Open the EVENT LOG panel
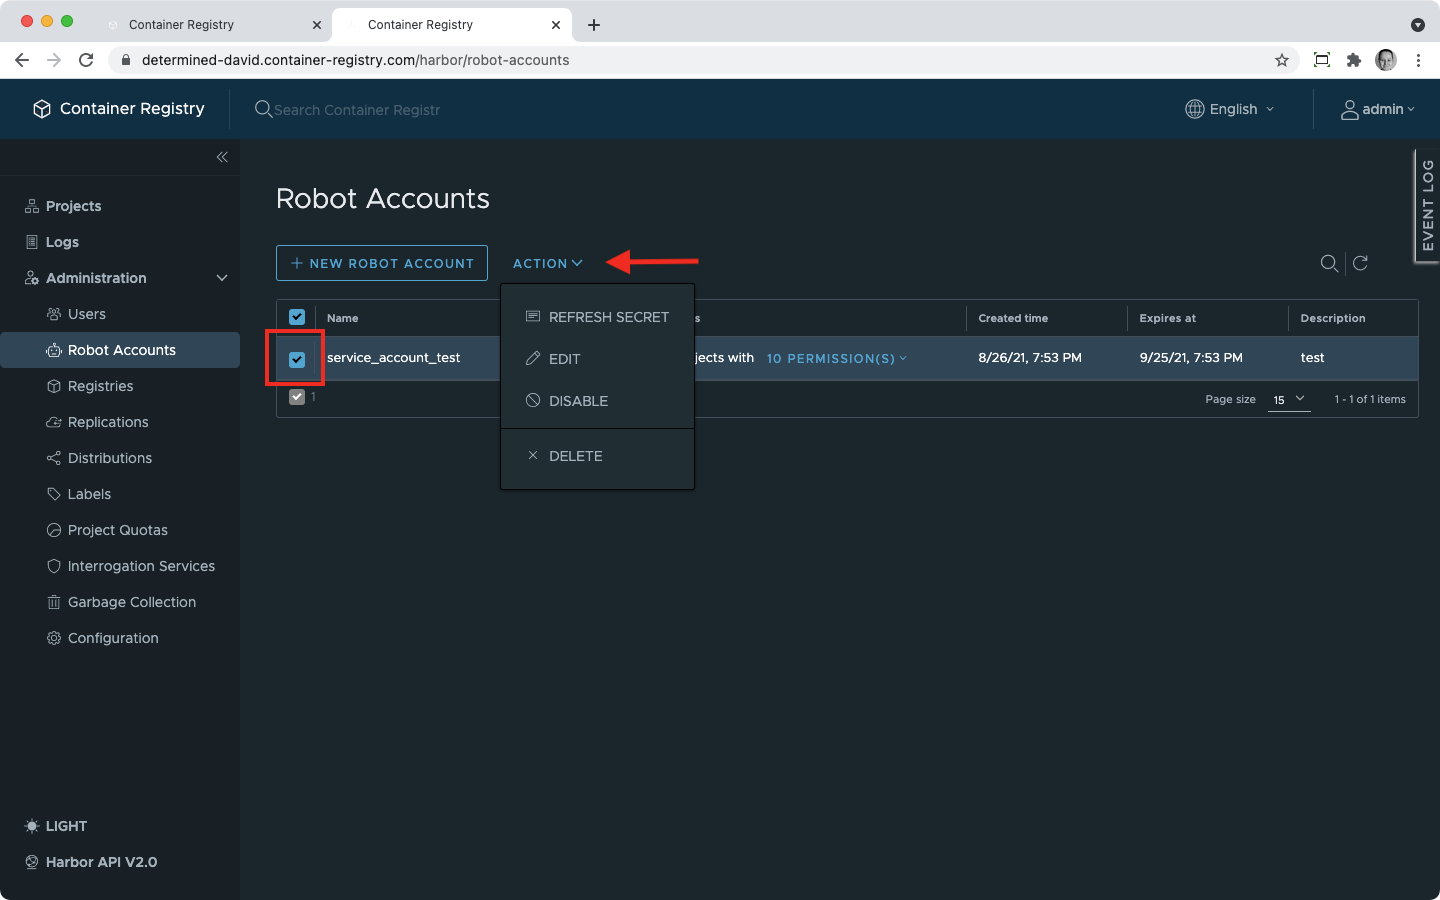The height and width of the screenshot is (900, 1440). pyautogui.click(x=1427, y=205)
